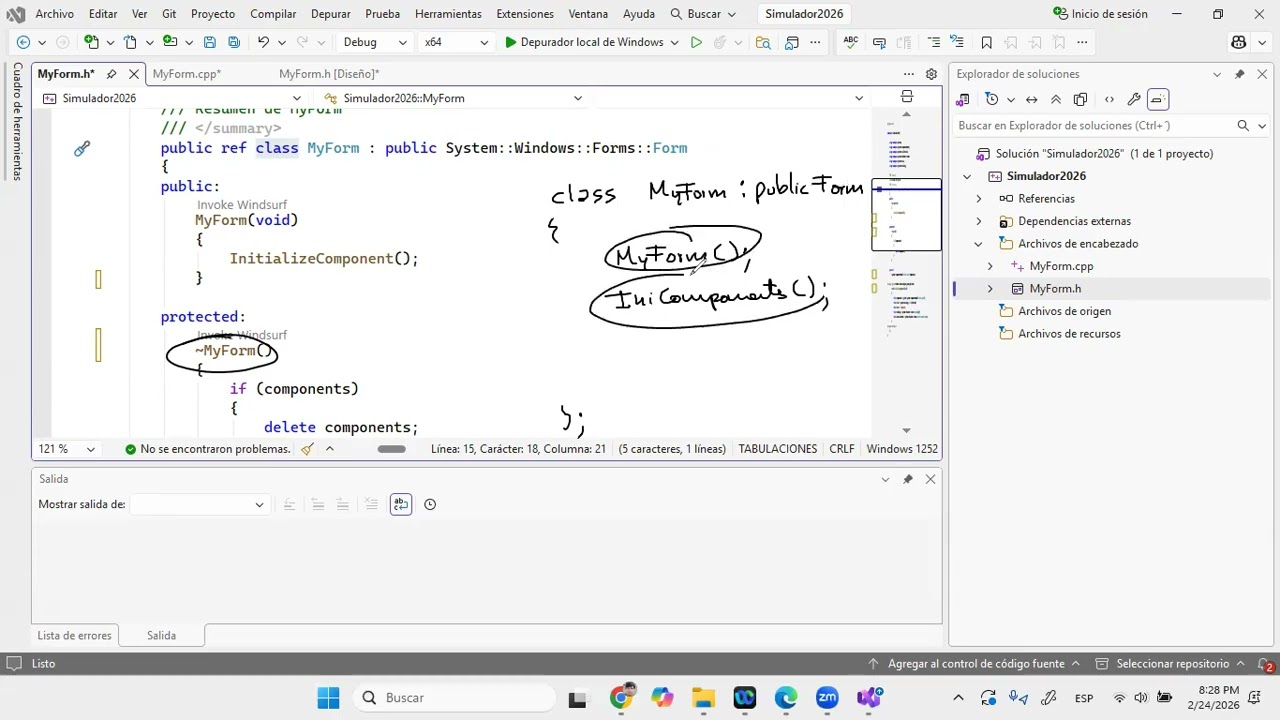Switch views icon in Solution Explorer
The width and height of the screenshot is (1280, 720).
(963, 99)
